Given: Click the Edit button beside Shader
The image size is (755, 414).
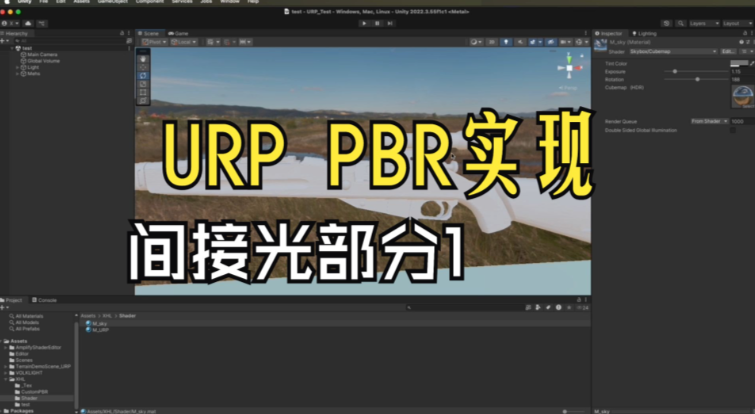Looking at the screenshot, I should click(x=728, y=51).
